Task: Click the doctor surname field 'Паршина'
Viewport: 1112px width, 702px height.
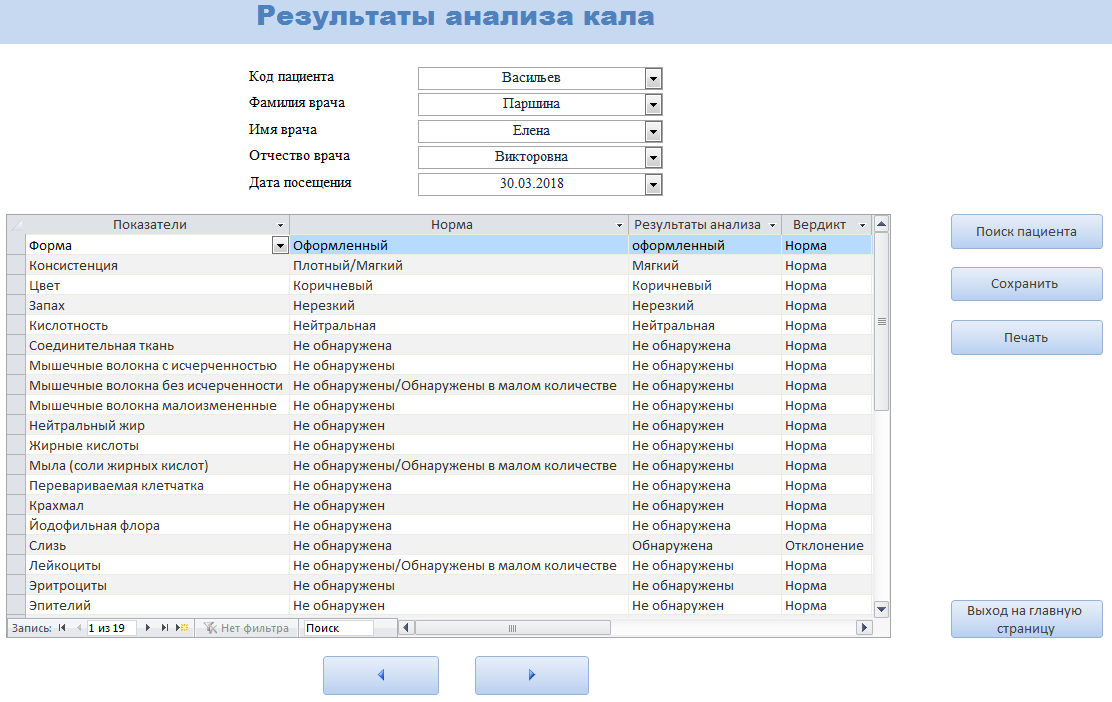Action: (531, 104)
